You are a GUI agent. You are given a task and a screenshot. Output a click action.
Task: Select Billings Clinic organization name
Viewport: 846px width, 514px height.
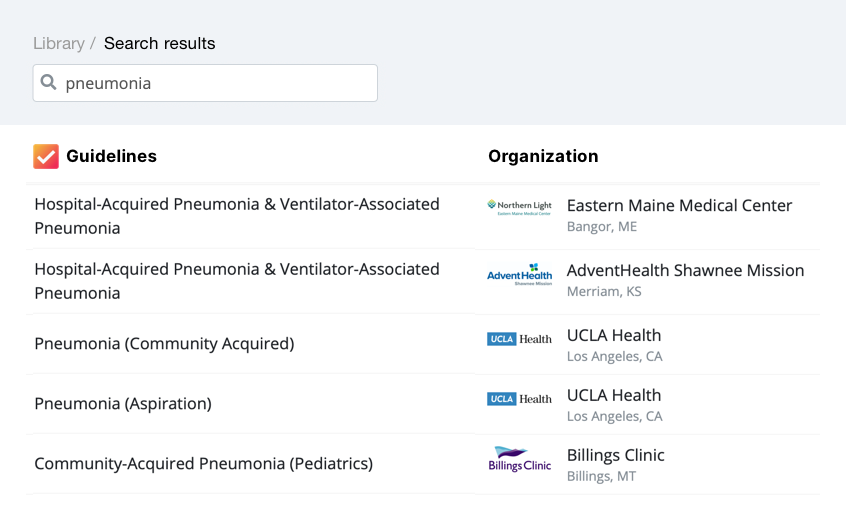pyautogui.click(x=615, y=456)
